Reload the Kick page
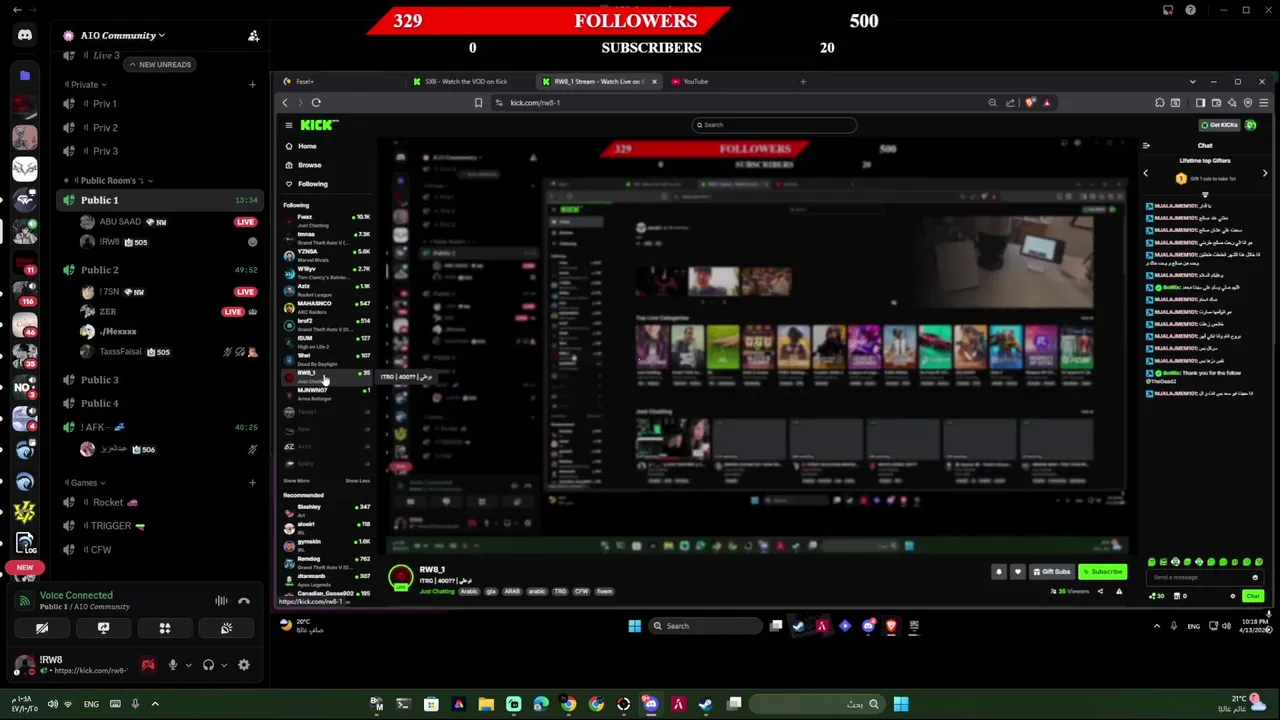1280x720 pixels. pos(316,102)
